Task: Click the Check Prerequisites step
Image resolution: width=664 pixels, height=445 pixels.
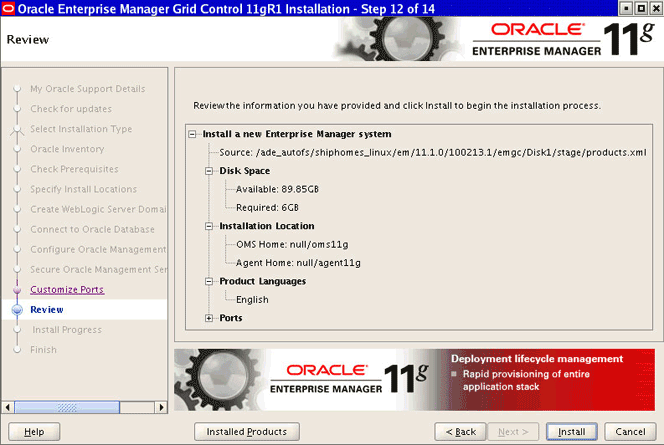Action: click(x=74, y=169)
